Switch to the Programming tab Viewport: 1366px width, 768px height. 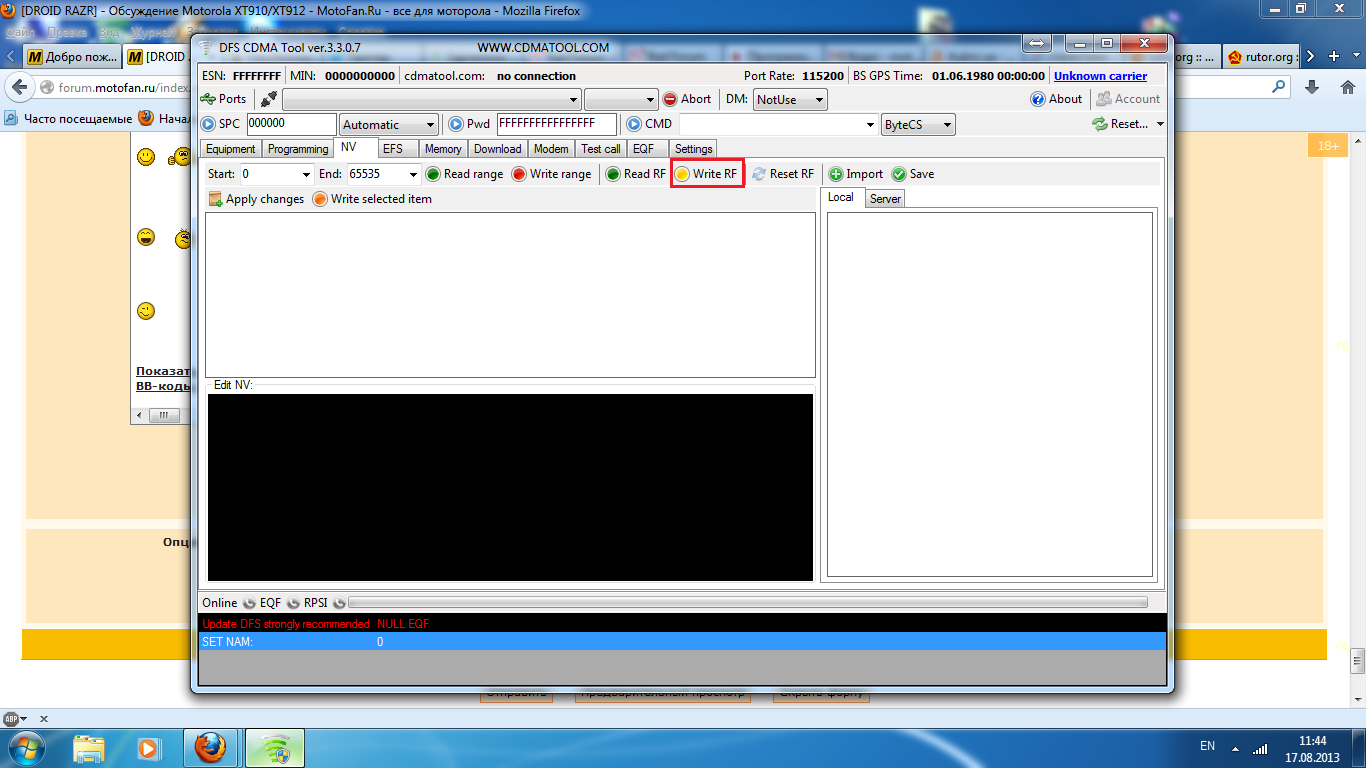tap(298, 149)
